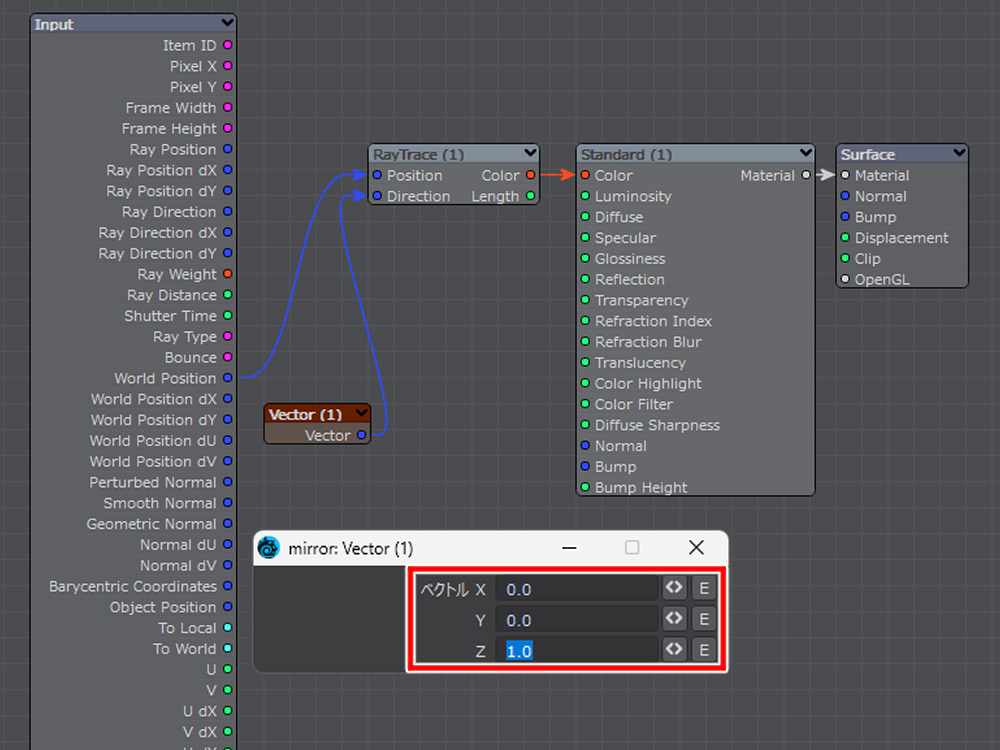Click the Vector node output connector dot
Viewport: 1000px width, 750px height.
[x=361, y=435]
